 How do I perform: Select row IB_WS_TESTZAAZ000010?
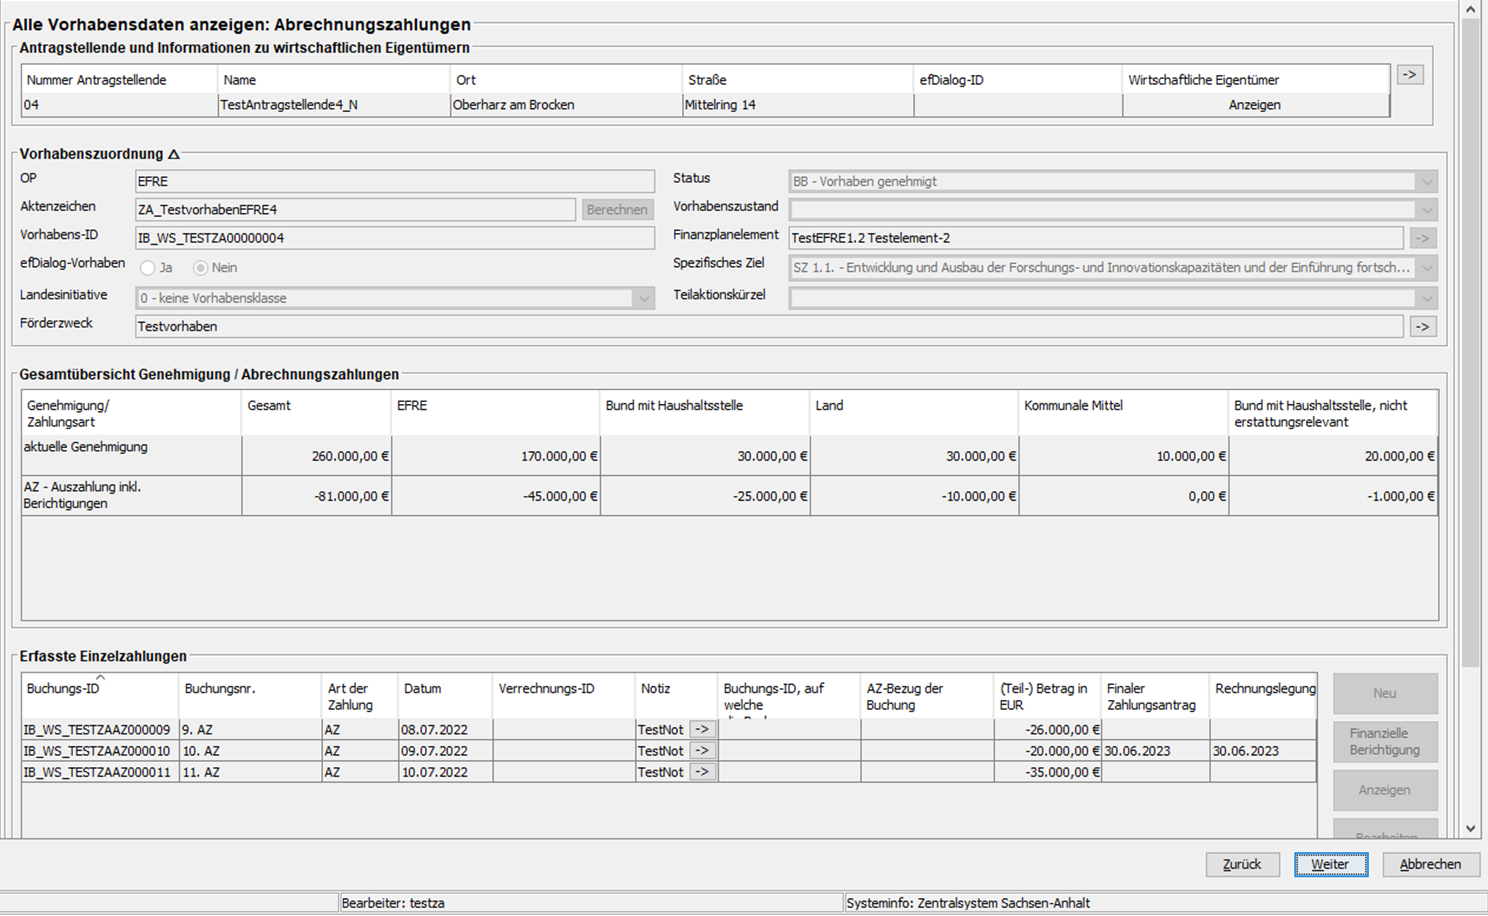click(x=668, y=751)
